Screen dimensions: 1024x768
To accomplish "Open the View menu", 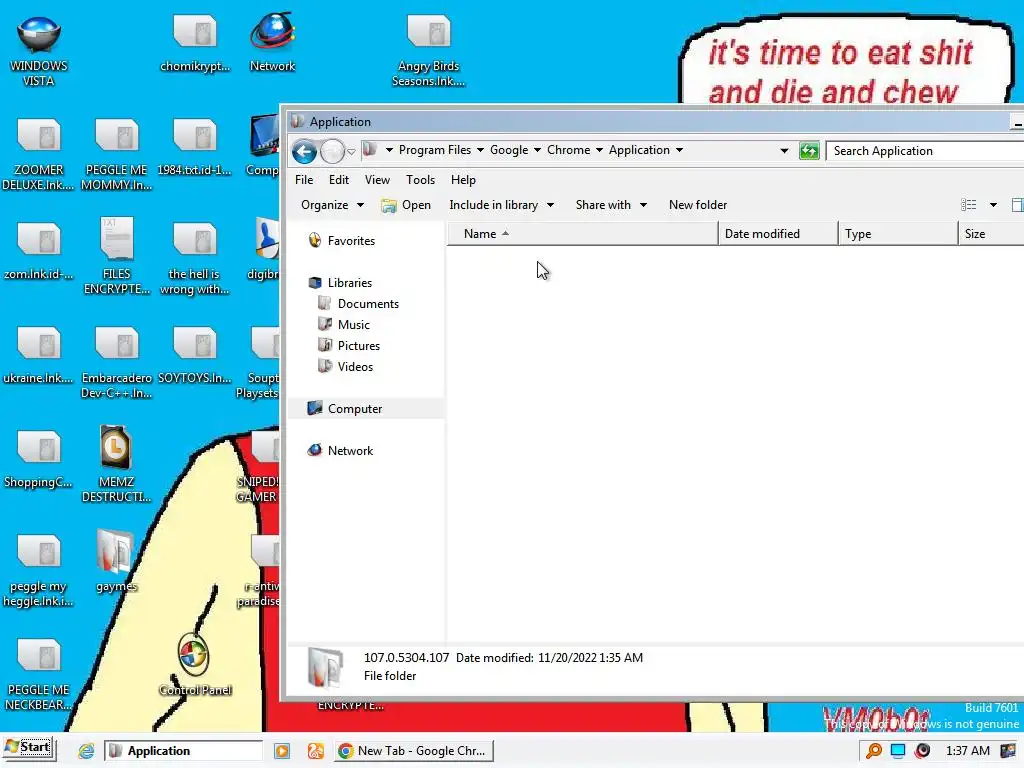I will [377, 180].
